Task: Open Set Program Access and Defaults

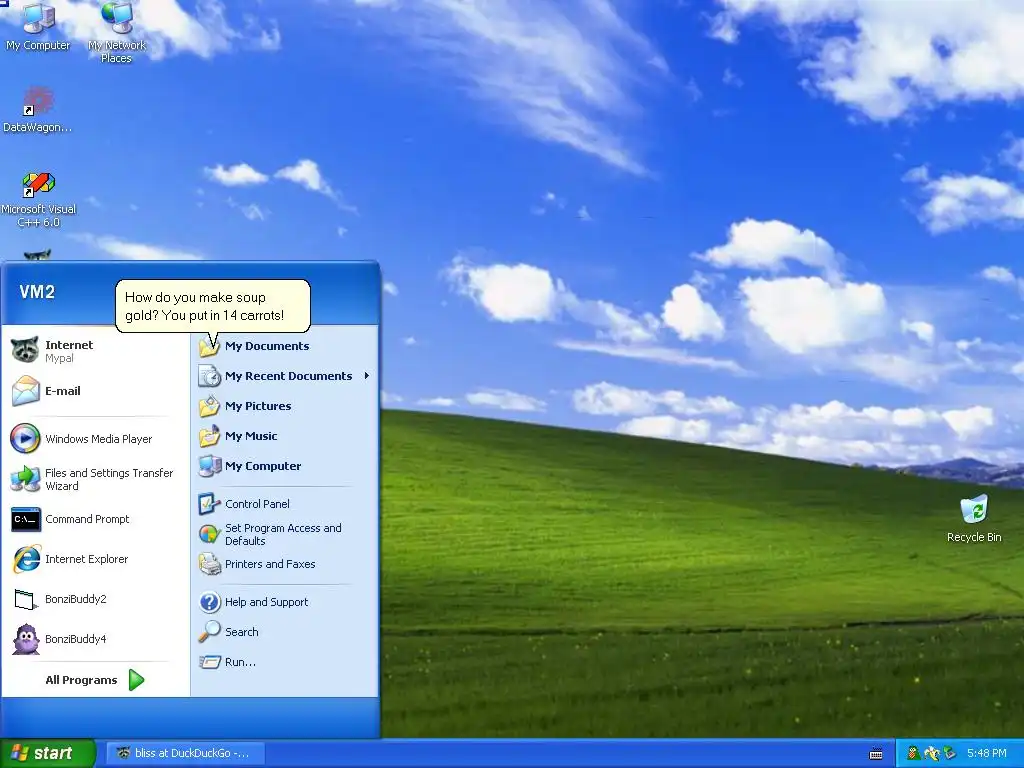Action: tap(285, 534)
